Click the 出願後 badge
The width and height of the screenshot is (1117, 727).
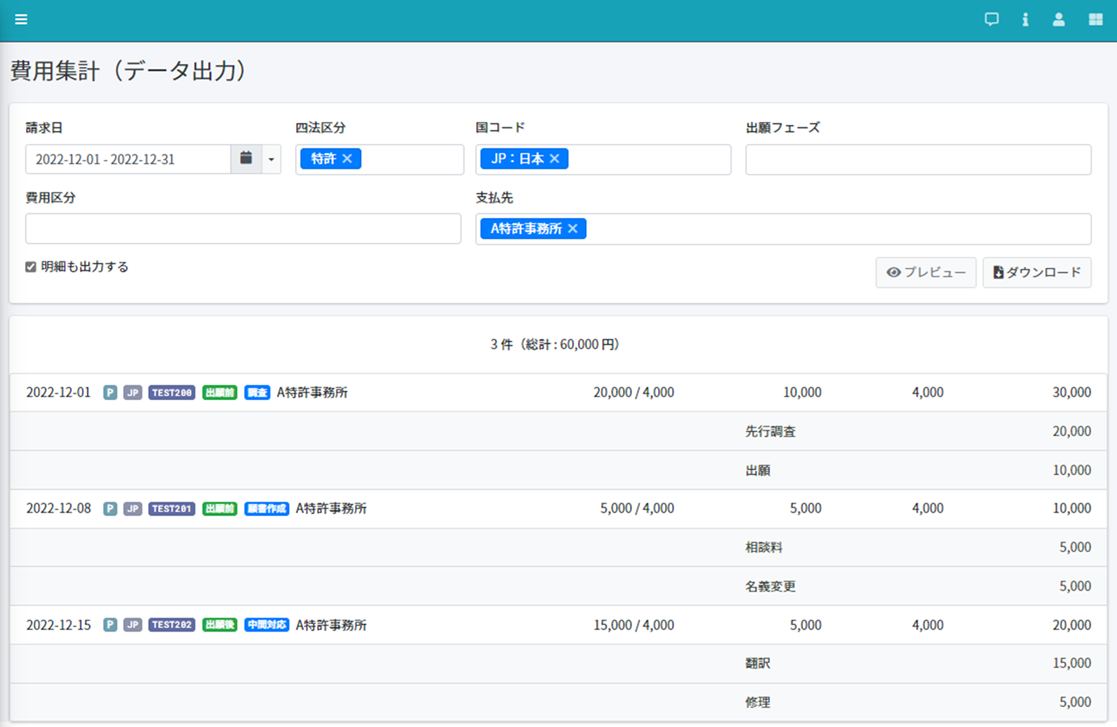click(x=219, y=624)
